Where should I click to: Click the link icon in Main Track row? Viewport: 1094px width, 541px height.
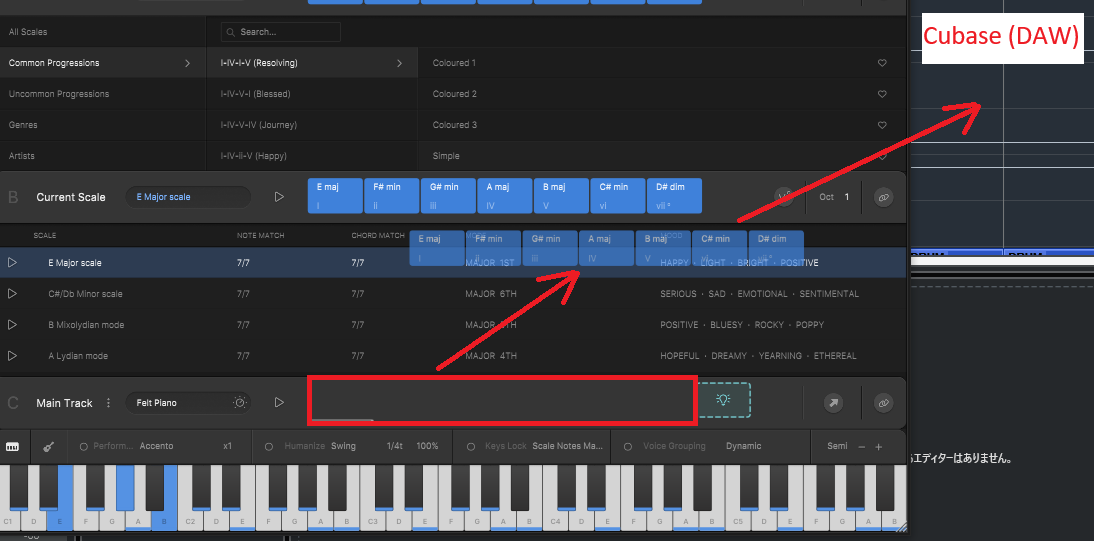(882, 403)
